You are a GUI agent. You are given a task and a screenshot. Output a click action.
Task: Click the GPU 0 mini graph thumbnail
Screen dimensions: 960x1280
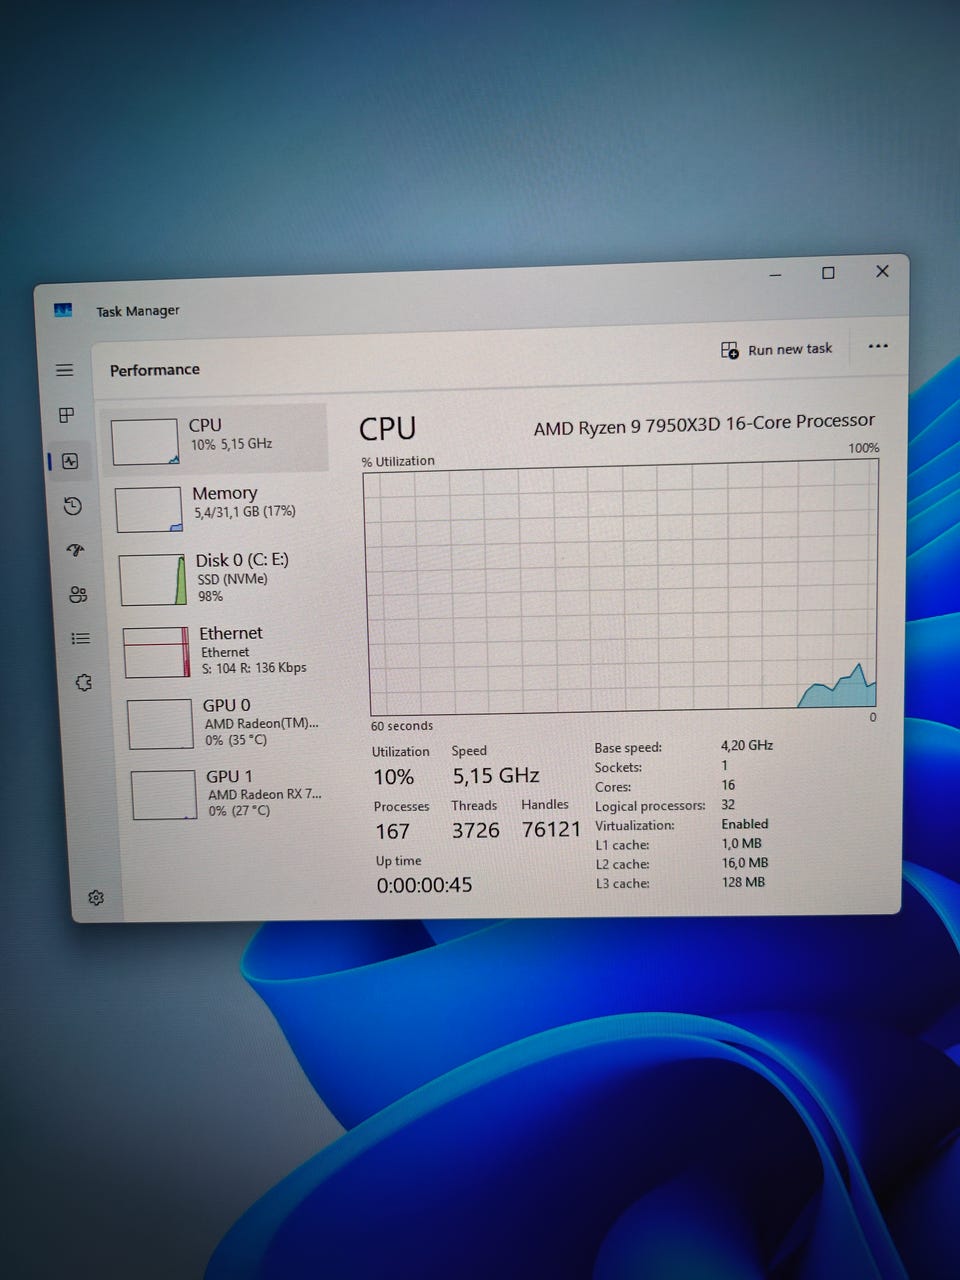click(x=160, y=724)
